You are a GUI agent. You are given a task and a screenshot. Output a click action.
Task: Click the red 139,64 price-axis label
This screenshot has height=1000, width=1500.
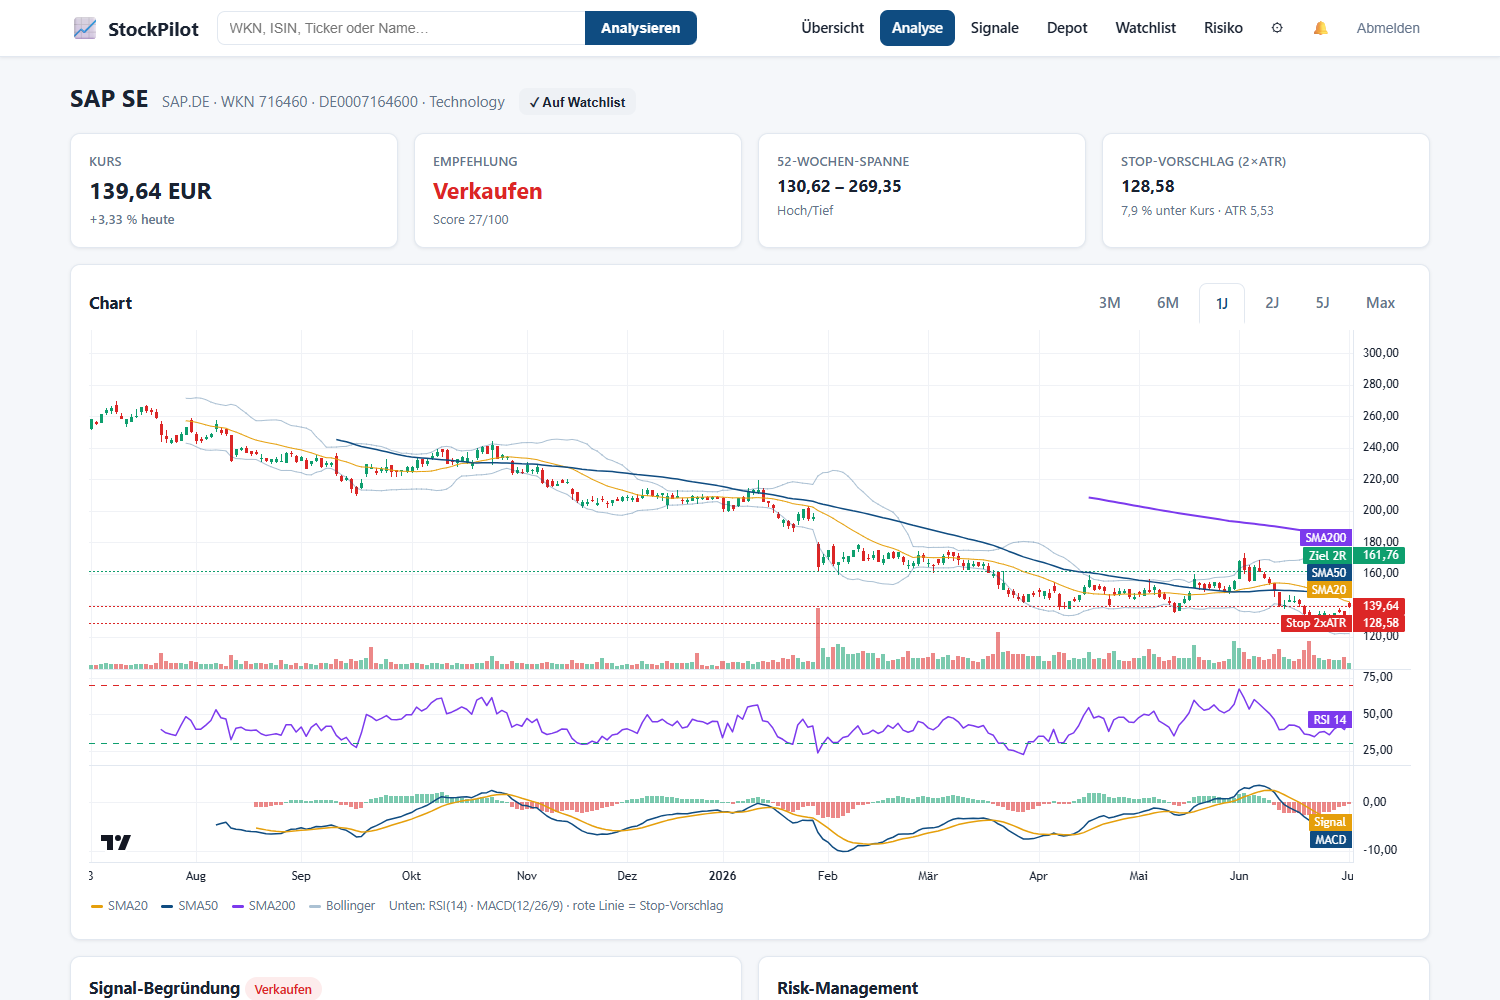1381,606
